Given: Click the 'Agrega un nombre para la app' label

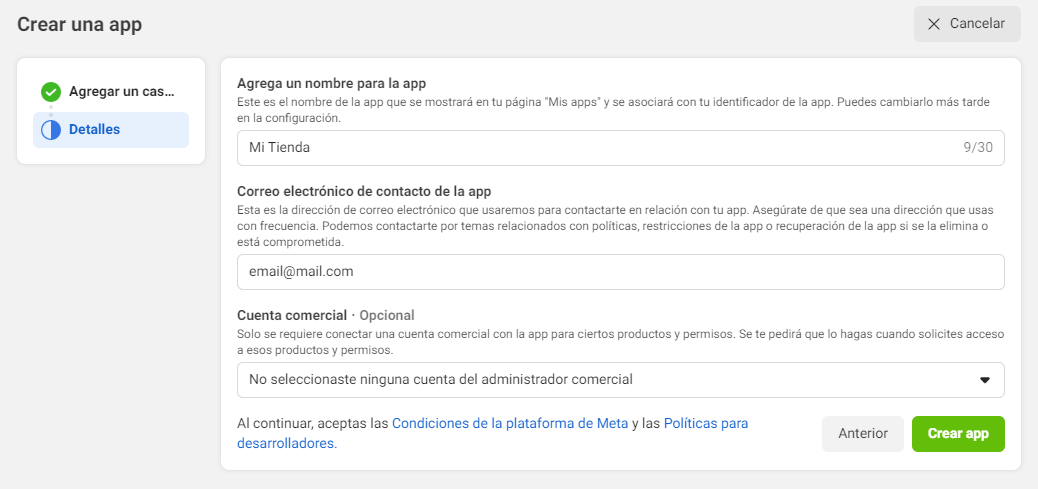Looking at the screenshot, I should pos(338,83).
